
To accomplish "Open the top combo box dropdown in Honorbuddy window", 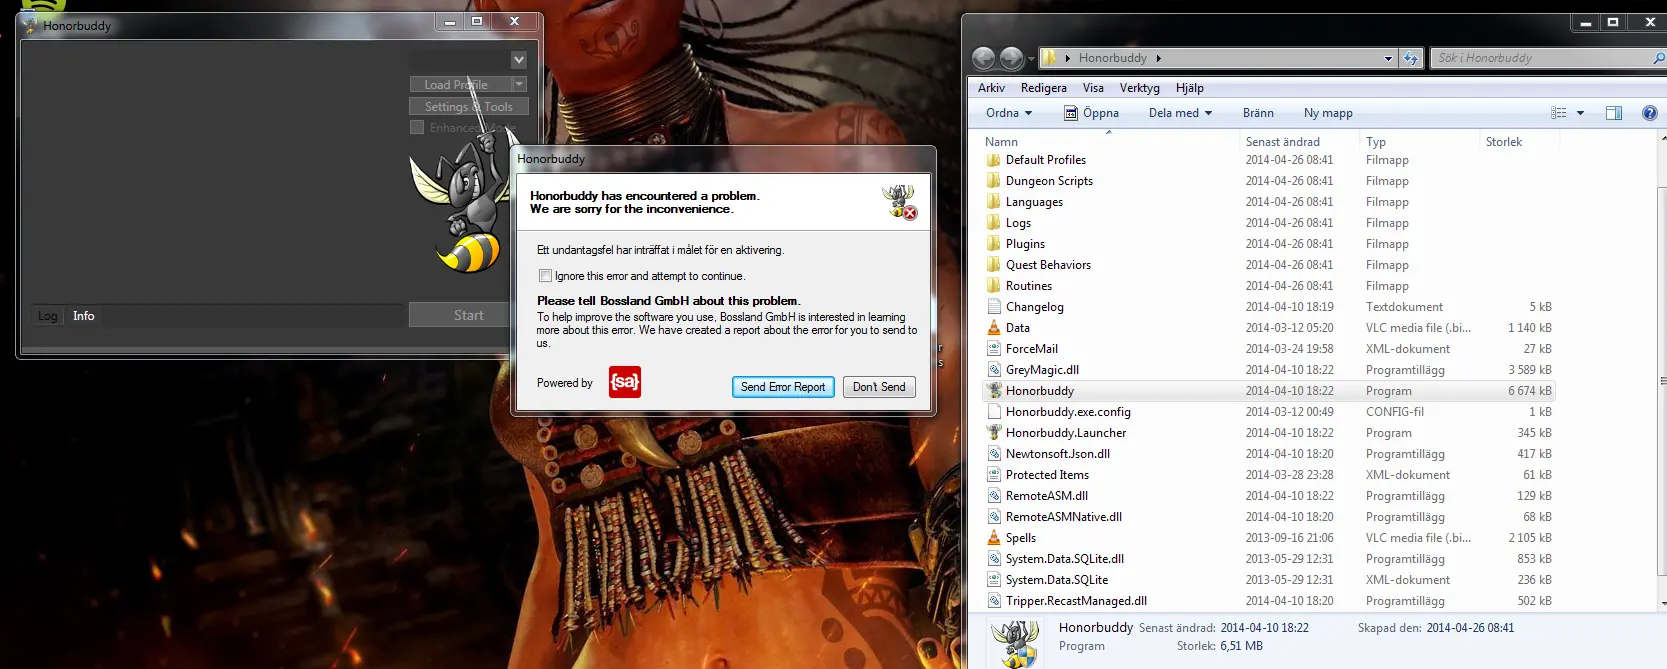I will click(518, 59).
